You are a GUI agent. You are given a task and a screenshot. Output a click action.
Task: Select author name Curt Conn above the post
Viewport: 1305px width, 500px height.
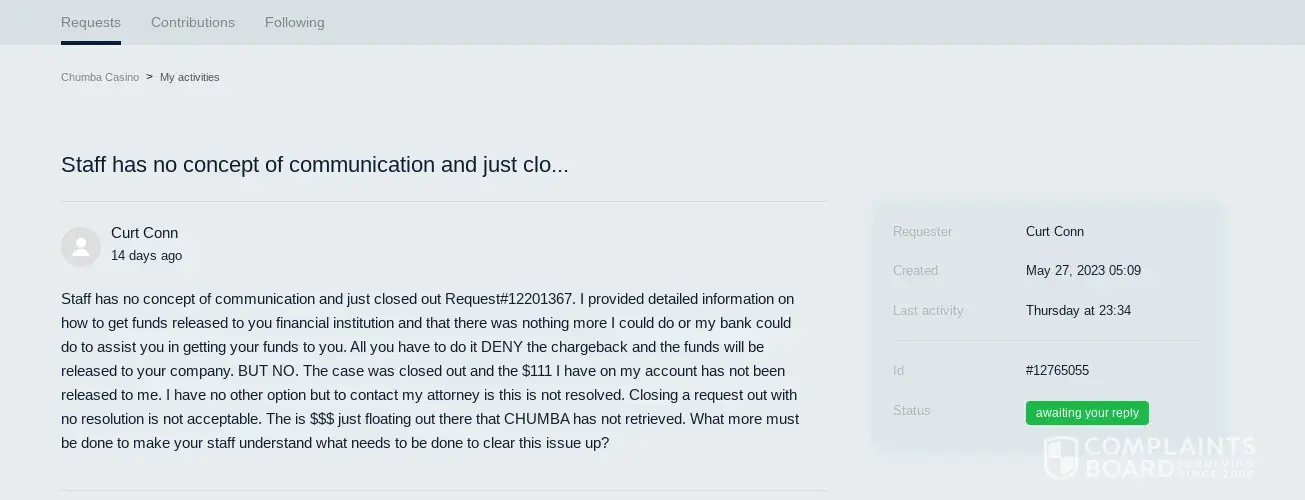145,233
